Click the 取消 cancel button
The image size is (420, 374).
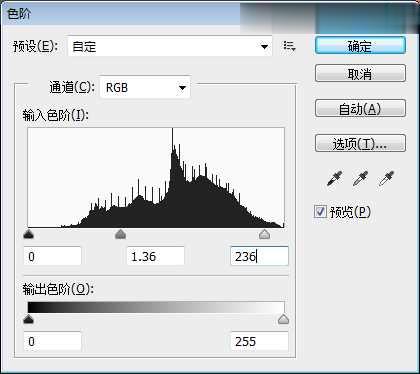[360, 74]
